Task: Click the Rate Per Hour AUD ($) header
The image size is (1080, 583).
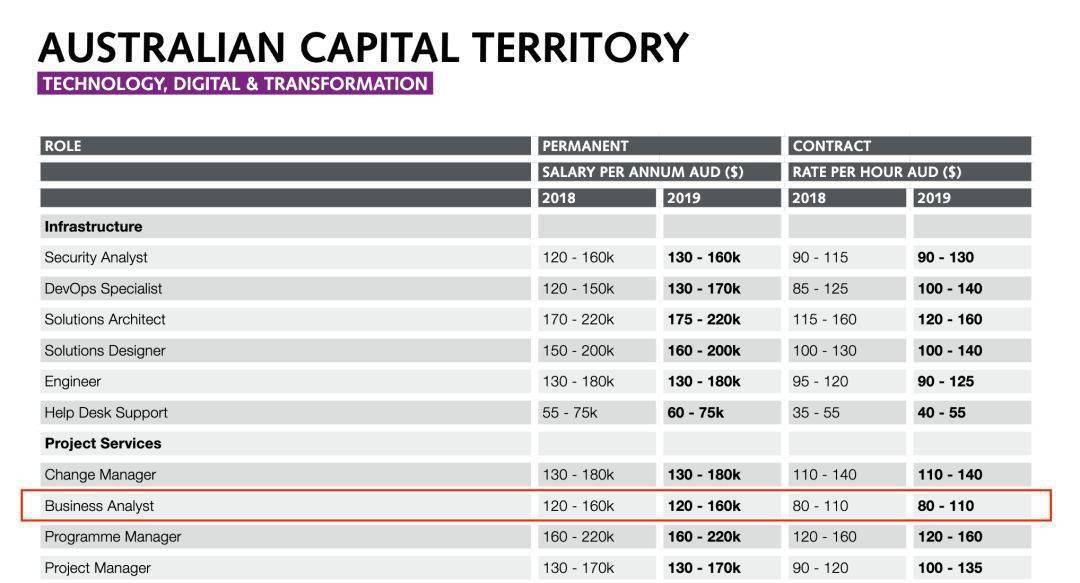Action: pos(910,172)
